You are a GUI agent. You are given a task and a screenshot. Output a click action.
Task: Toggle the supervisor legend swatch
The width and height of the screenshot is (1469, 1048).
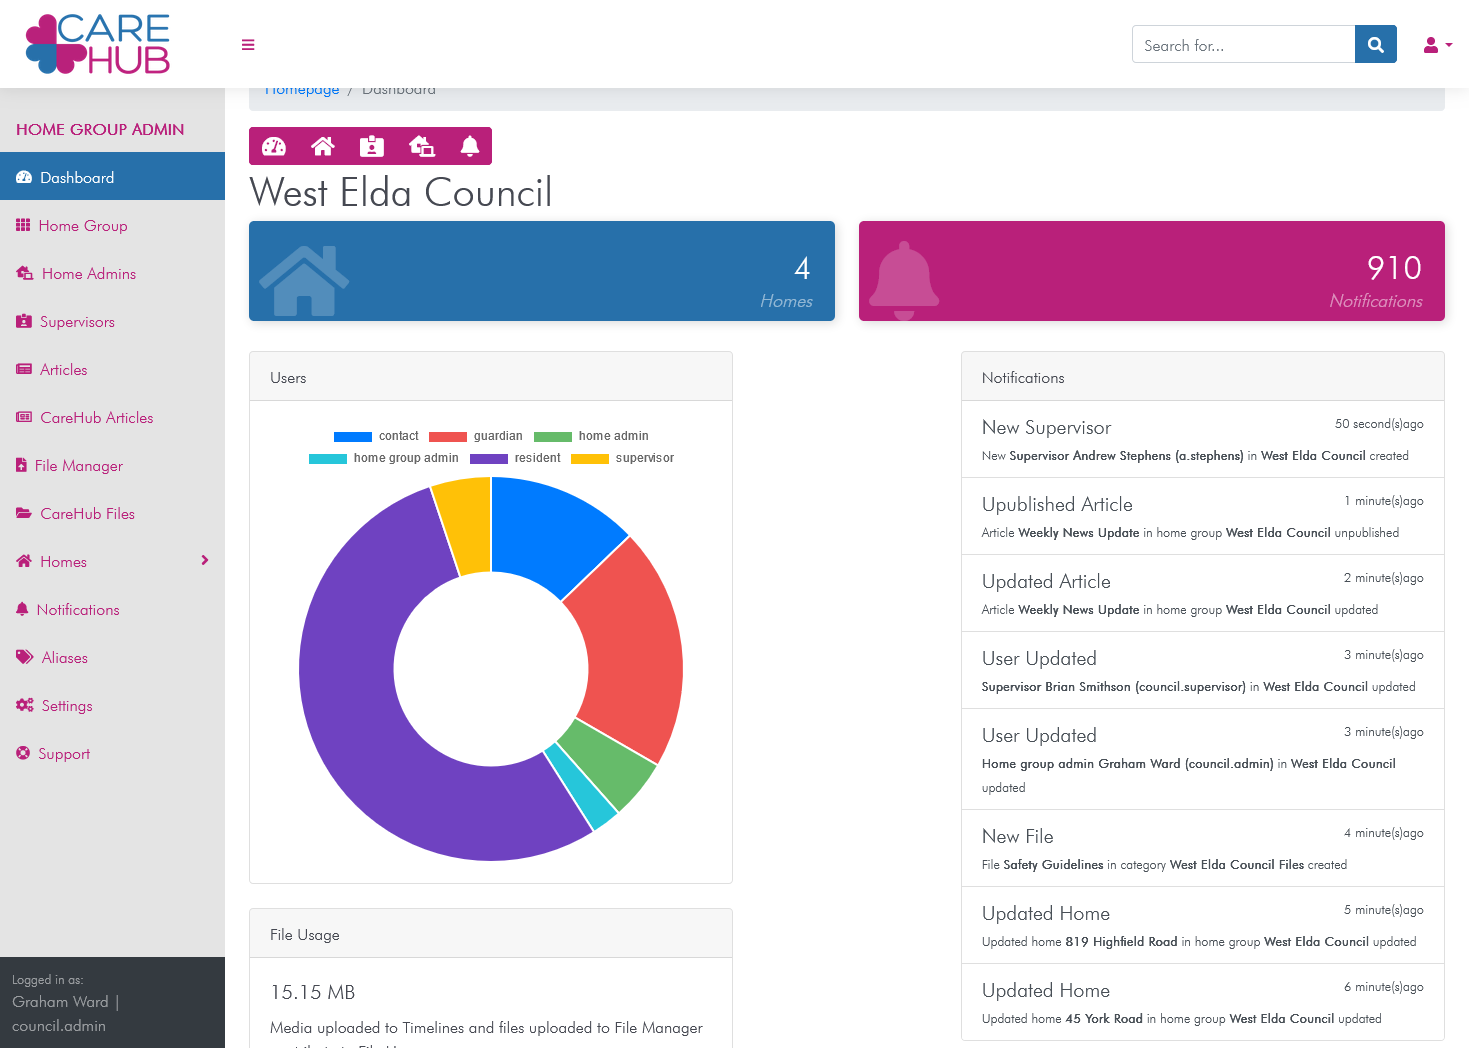[x=590, y=458]
